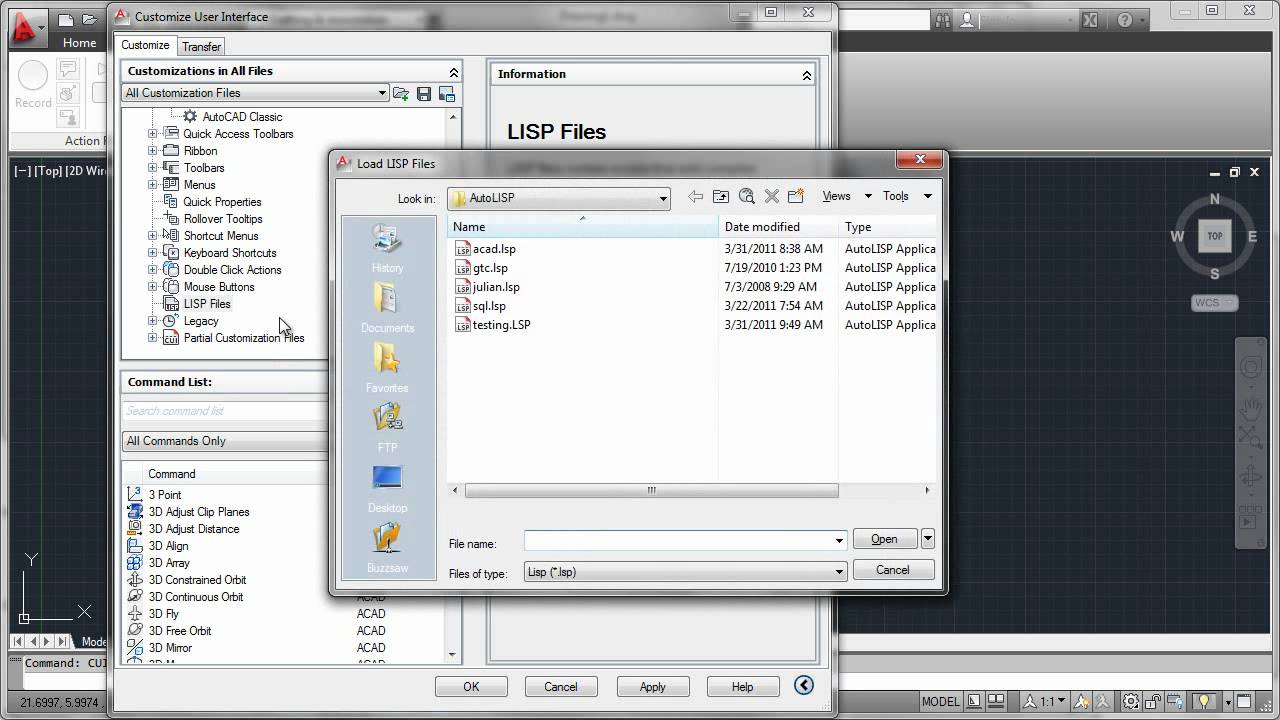Open the Desktop place in the sidebar
Screen dimensions: 1280x720
387,488
